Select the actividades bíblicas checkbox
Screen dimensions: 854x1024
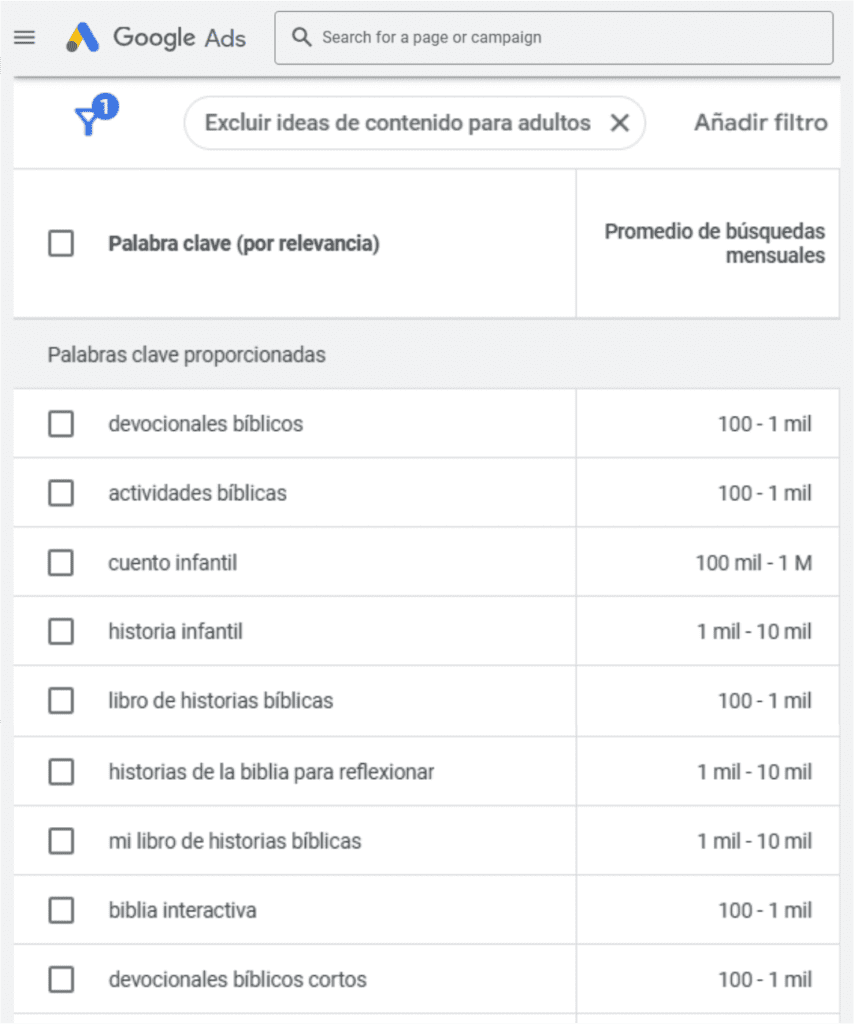(x=61, y=493)
